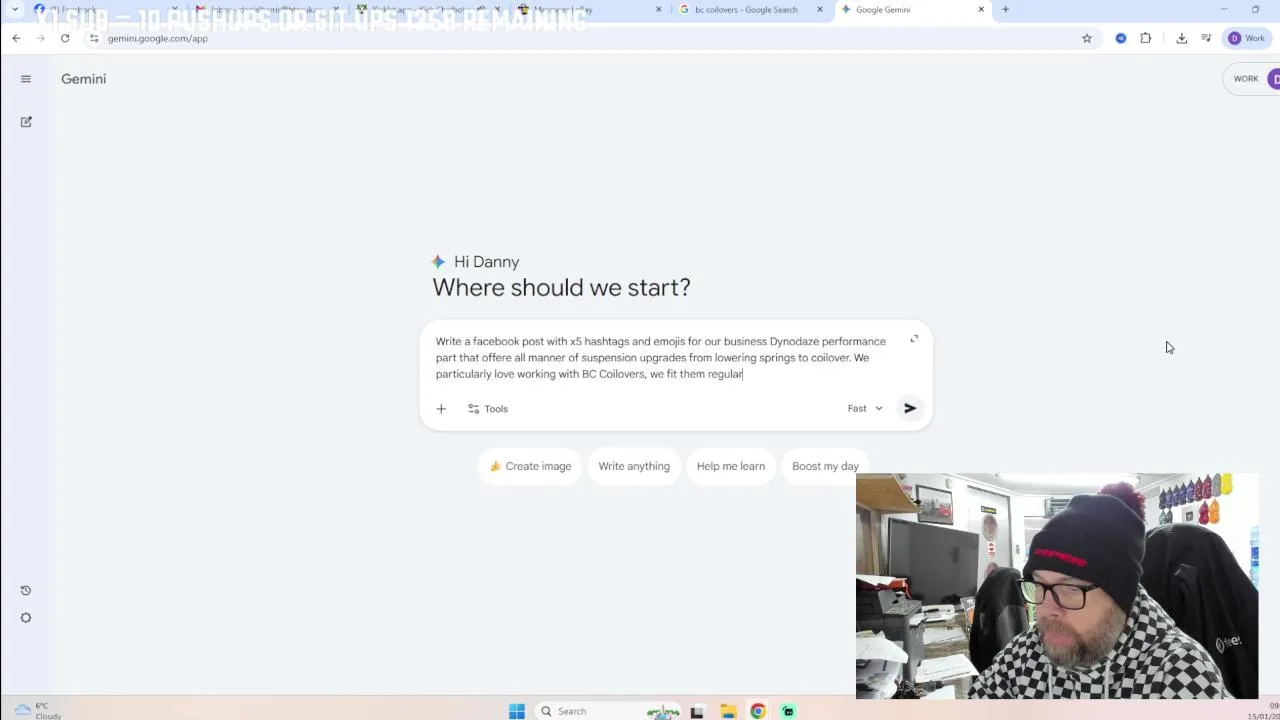Image resolution: width=1280 pixels, height=720 pixels.
Task: Open the tab search dropdown arrow
Action: coord(15,9)
